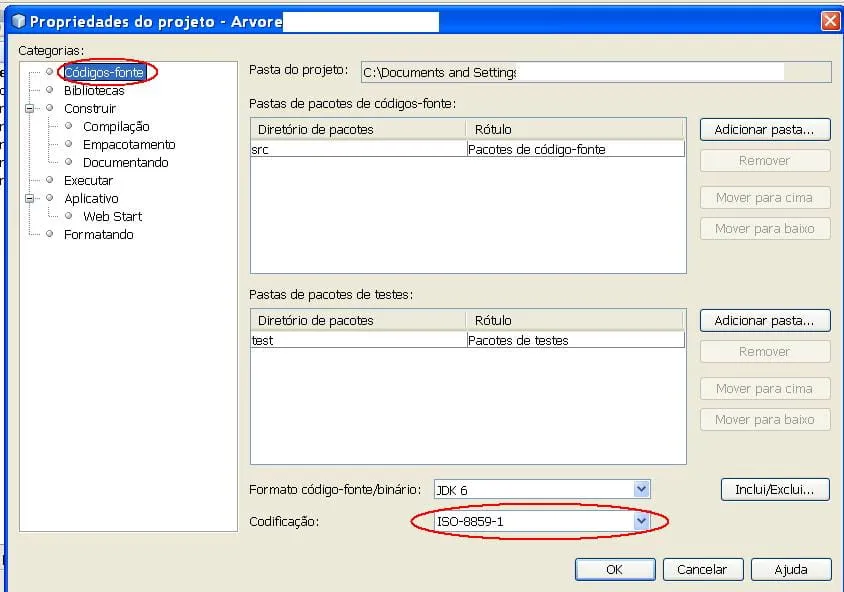Select Formatando category
The height and width of the screenshot is (592, 844).
(x=99, y=234)
